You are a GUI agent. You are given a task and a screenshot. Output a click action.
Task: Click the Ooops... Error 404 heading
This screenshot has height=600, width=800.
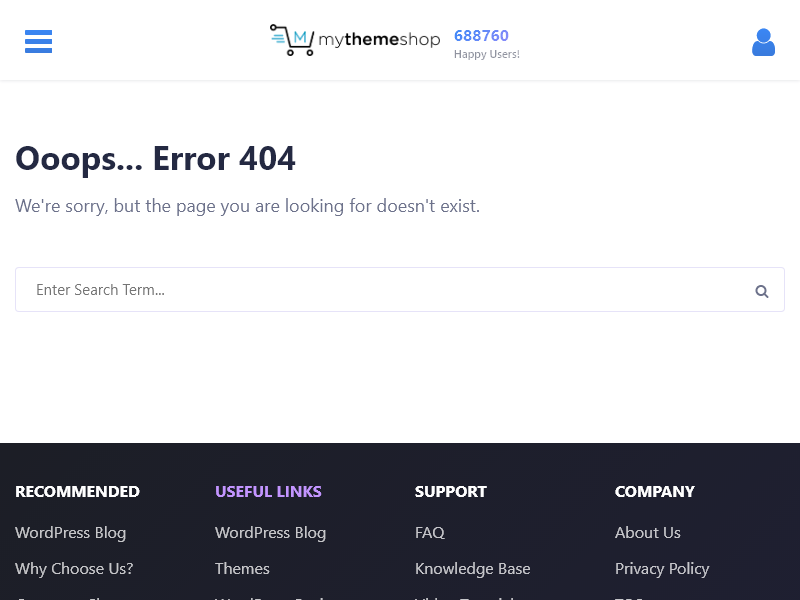coord(155,159)
